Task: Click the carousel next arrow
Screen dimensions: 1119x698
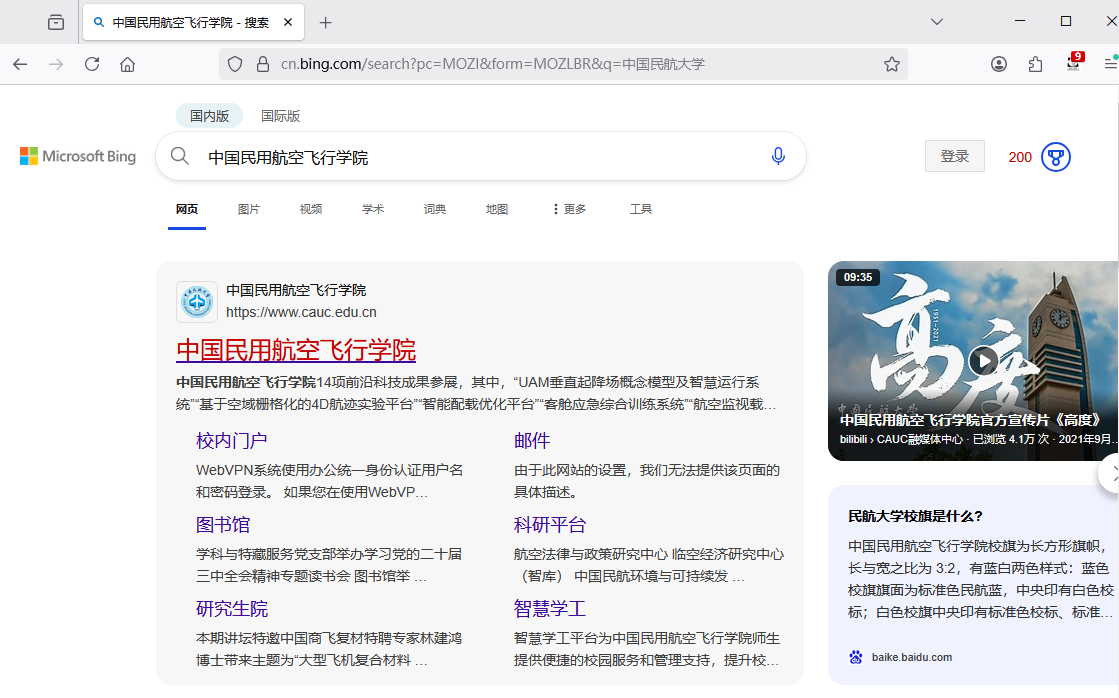Action: tap(1112, 472)
